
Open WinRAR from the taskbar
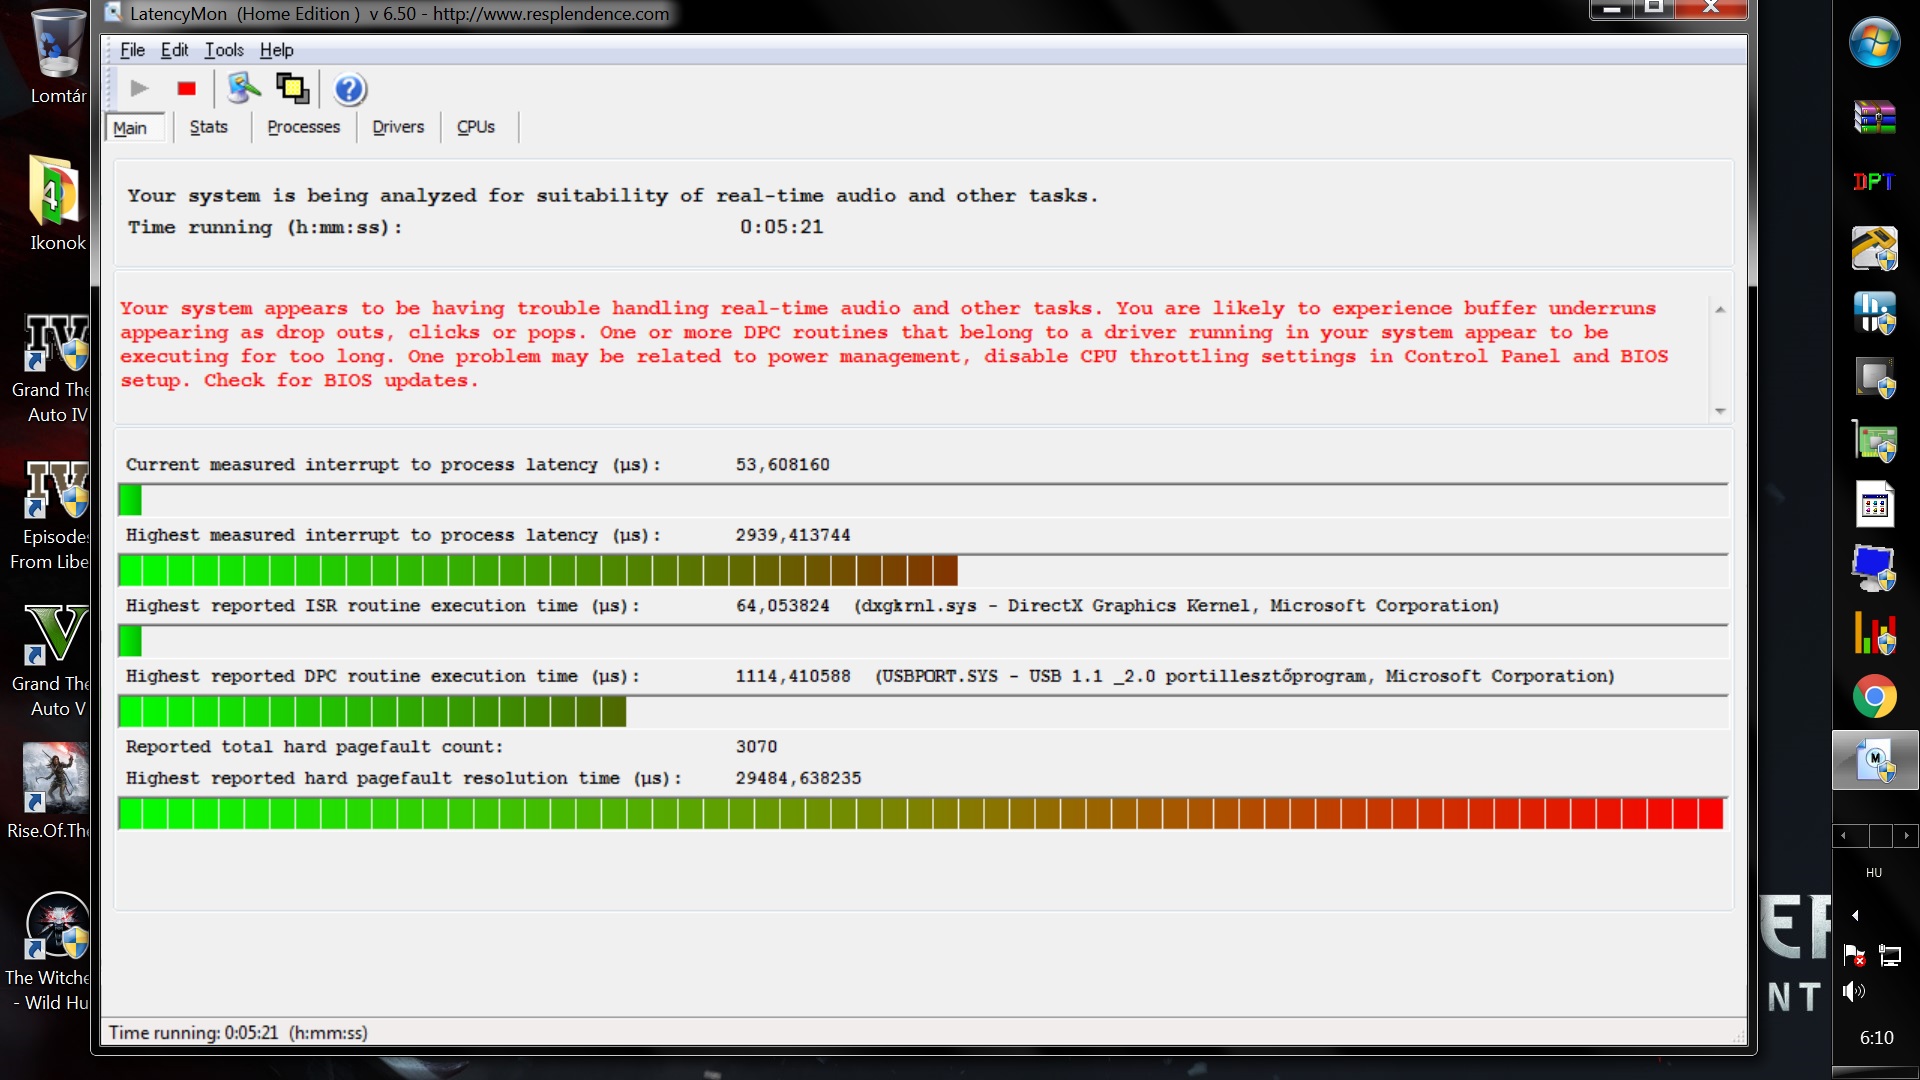1874,117
